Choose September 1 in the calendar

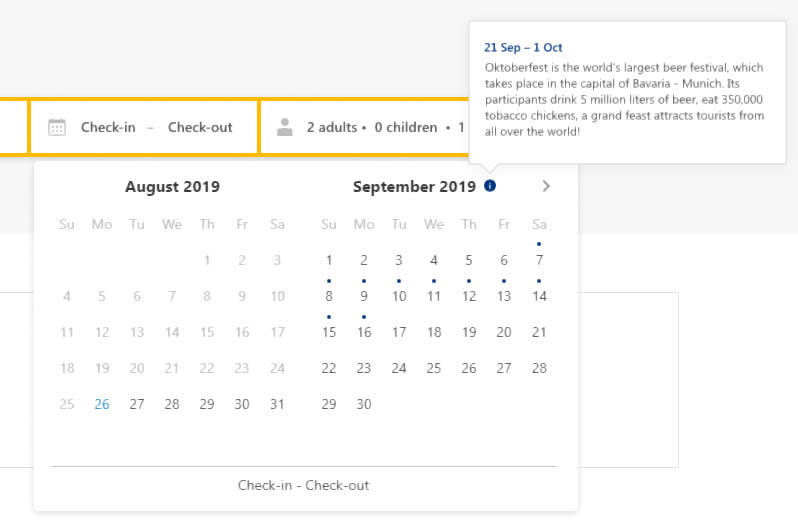[329, 260]
